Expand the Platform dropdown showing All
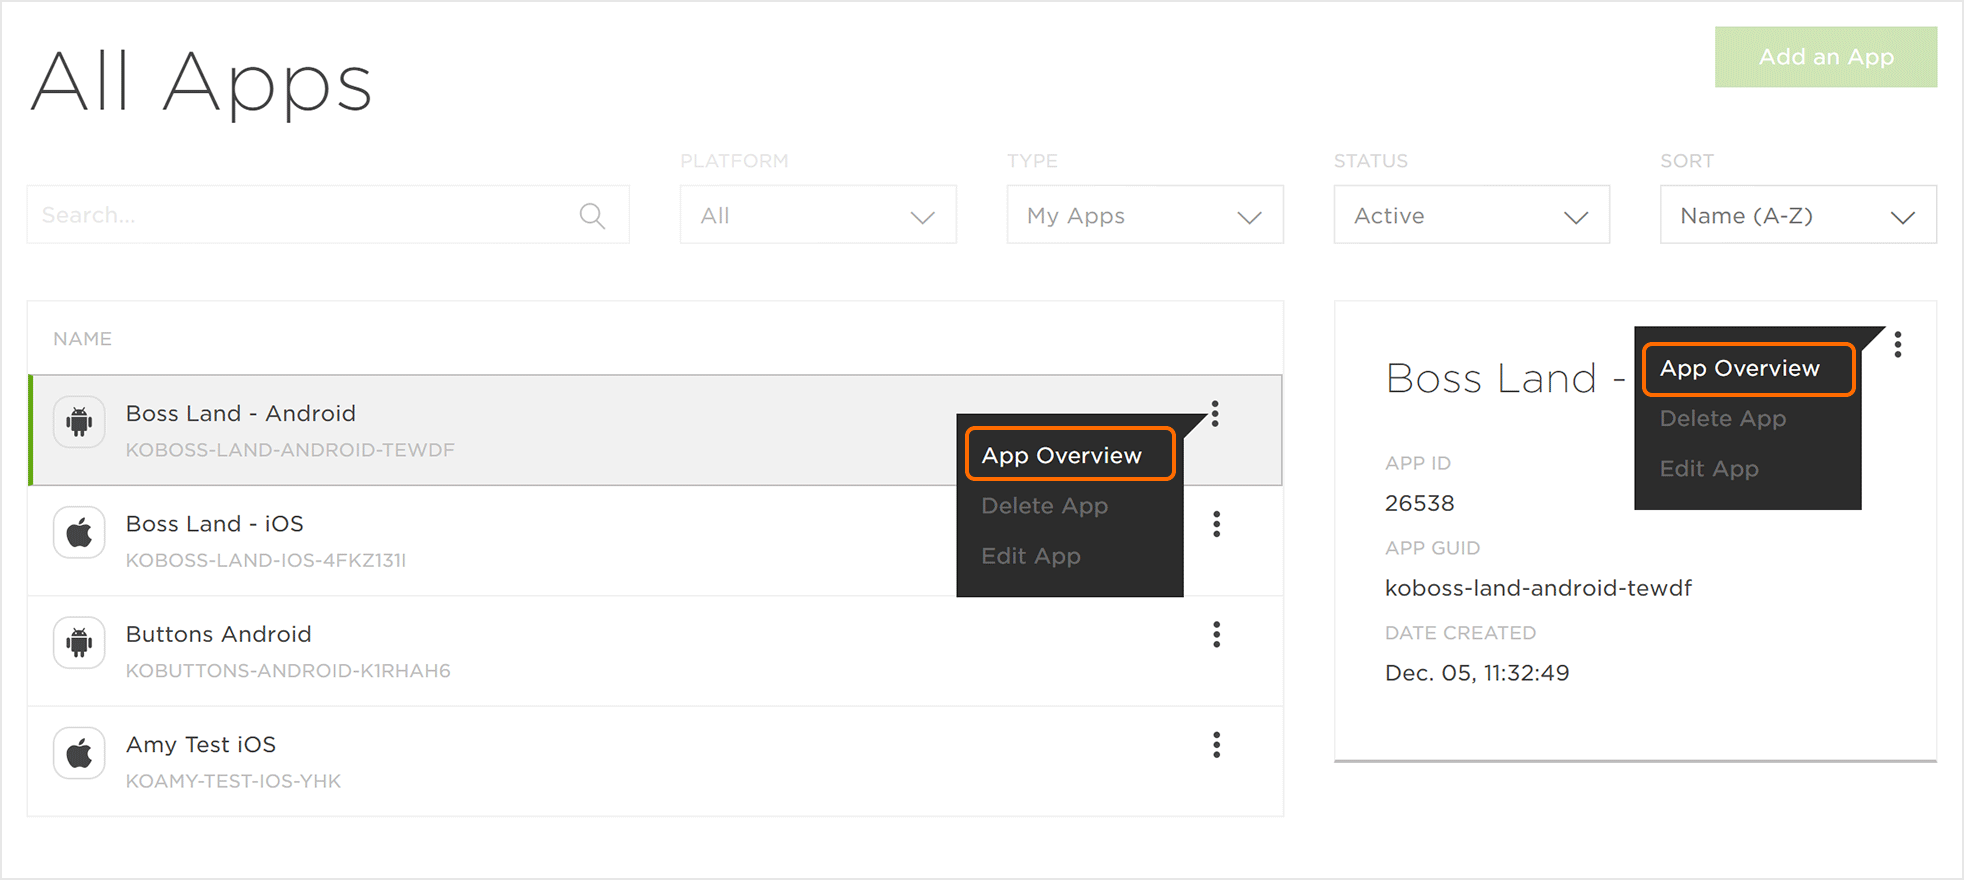This screenshot has width=1964, height=880. [x=817, y=215]
